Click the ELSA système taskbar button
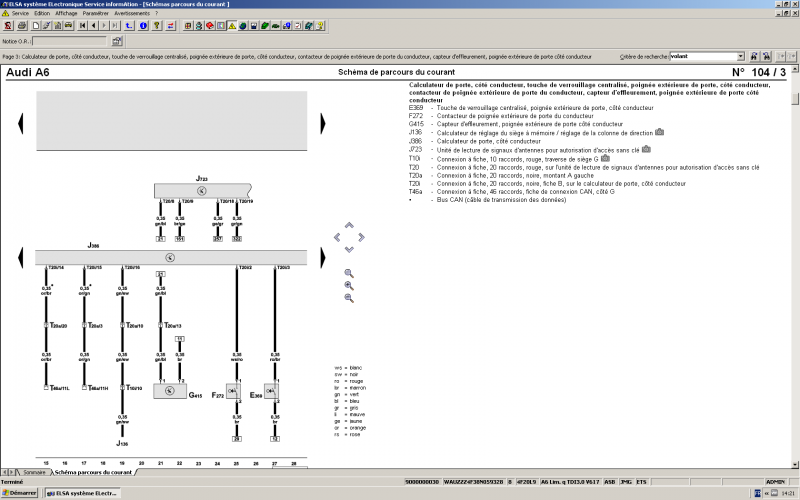 point(83,493)
